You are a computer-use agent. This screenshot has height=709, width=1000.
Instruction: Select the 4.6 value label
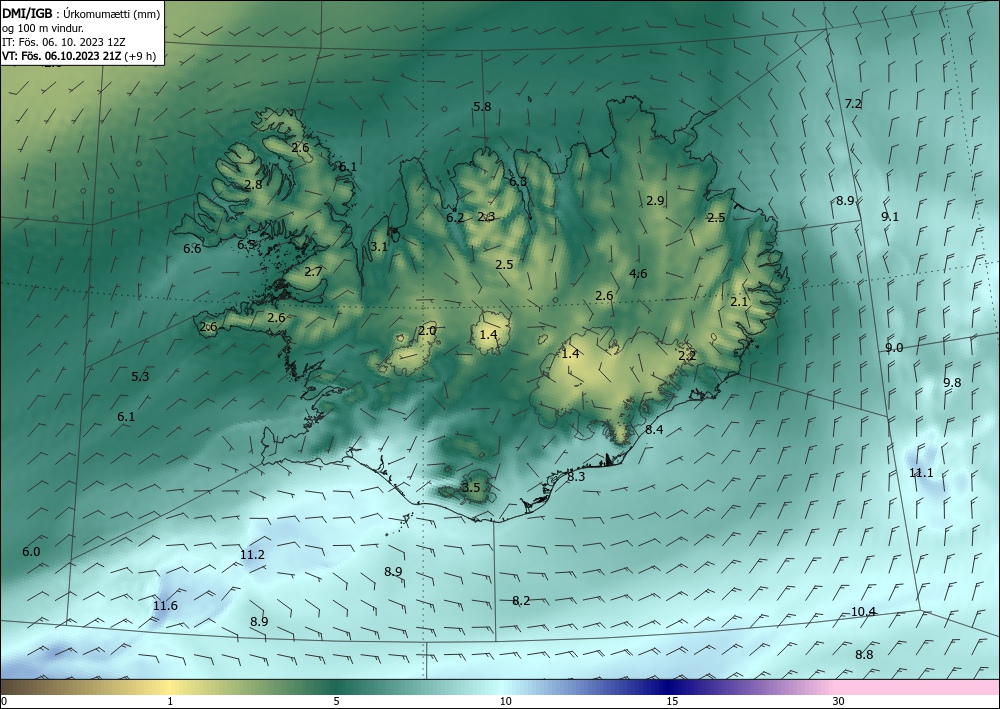pyautogui.click(x=638, y=274)
